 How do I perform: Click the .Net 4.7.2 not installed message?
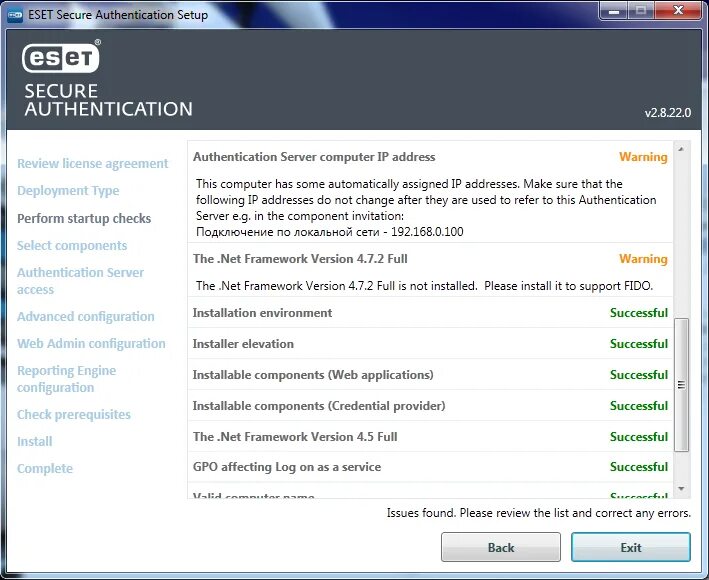tap(425, 286)
